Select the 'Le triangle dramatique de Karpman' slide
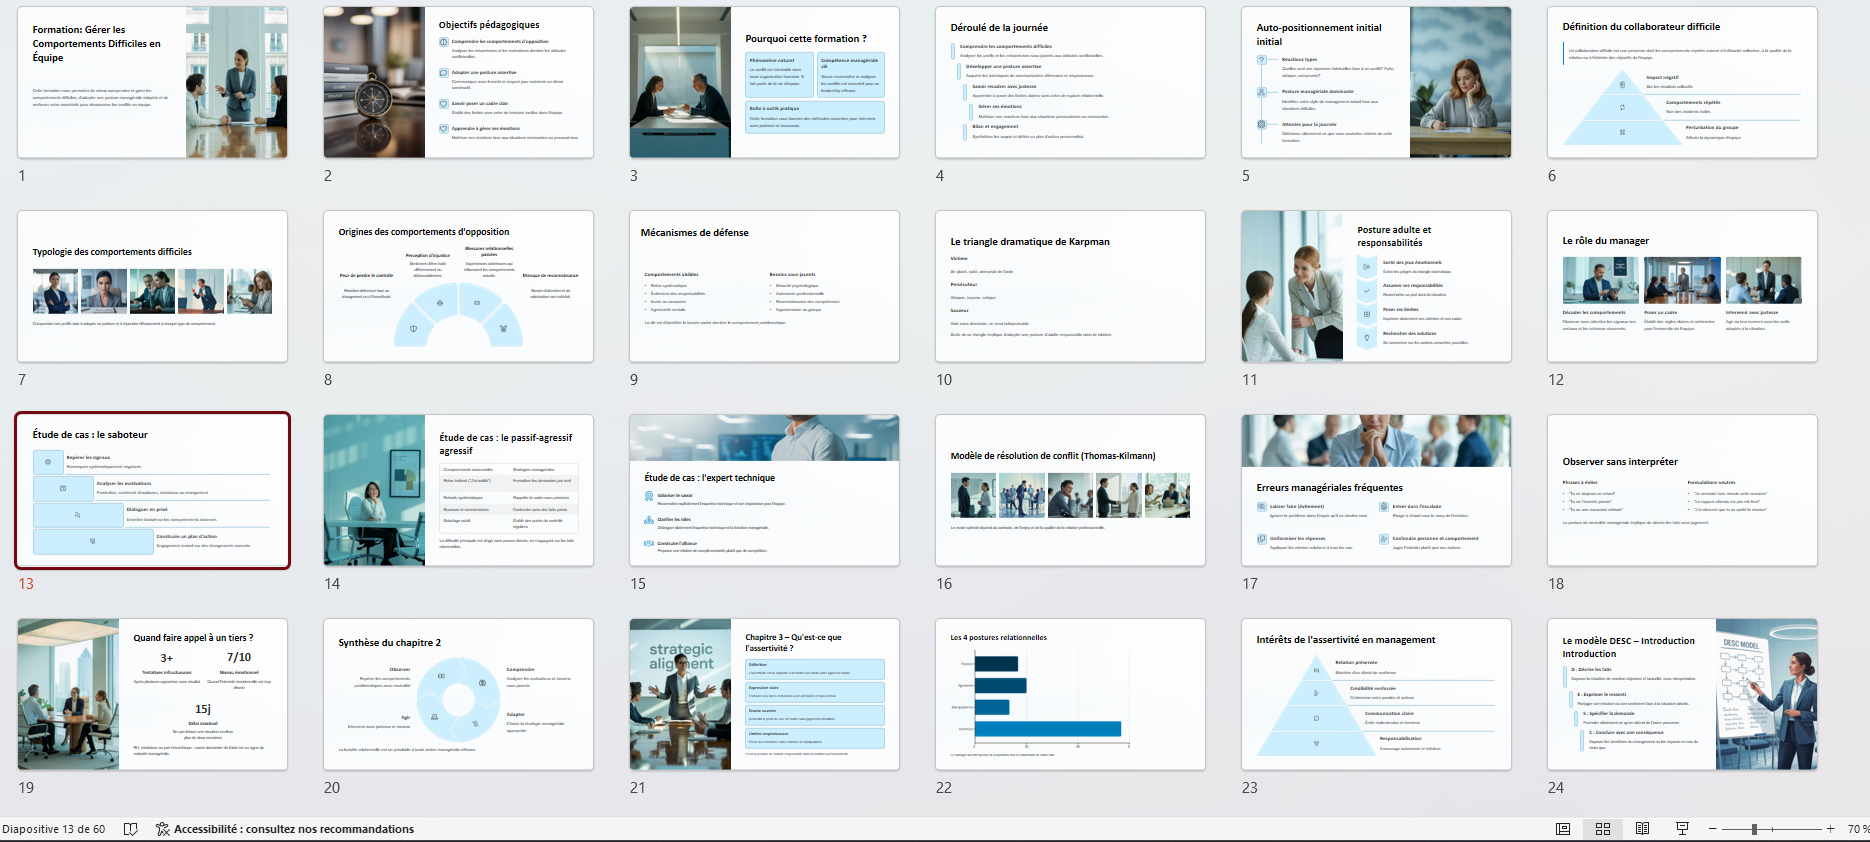Image resolution: width=1870 pixels, height=842 pixels. click(x=1070, y=286)
